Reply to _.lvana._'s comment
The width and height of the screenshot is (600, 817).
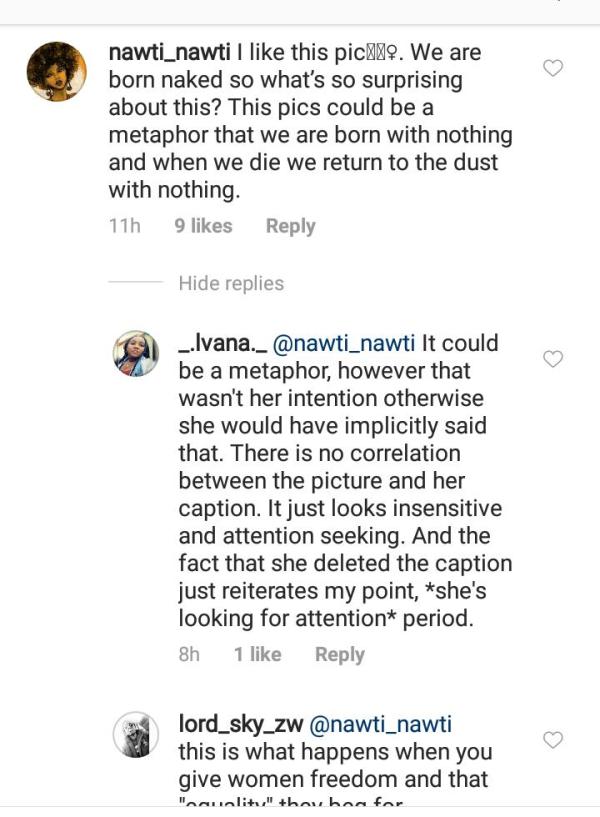click(339, 654)
